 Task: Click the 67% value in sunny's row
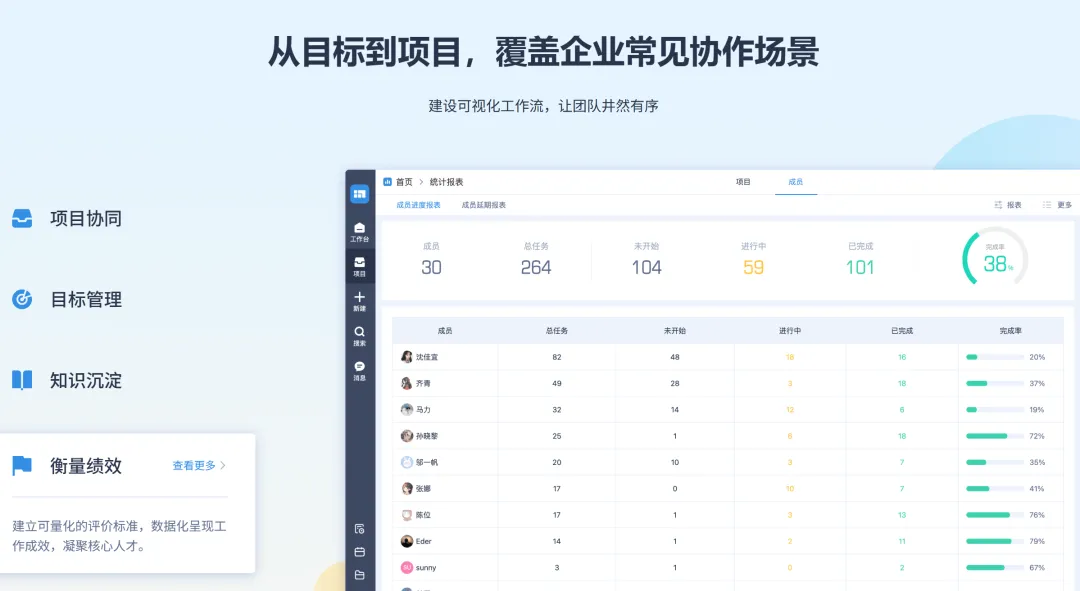pos(1037,568)
